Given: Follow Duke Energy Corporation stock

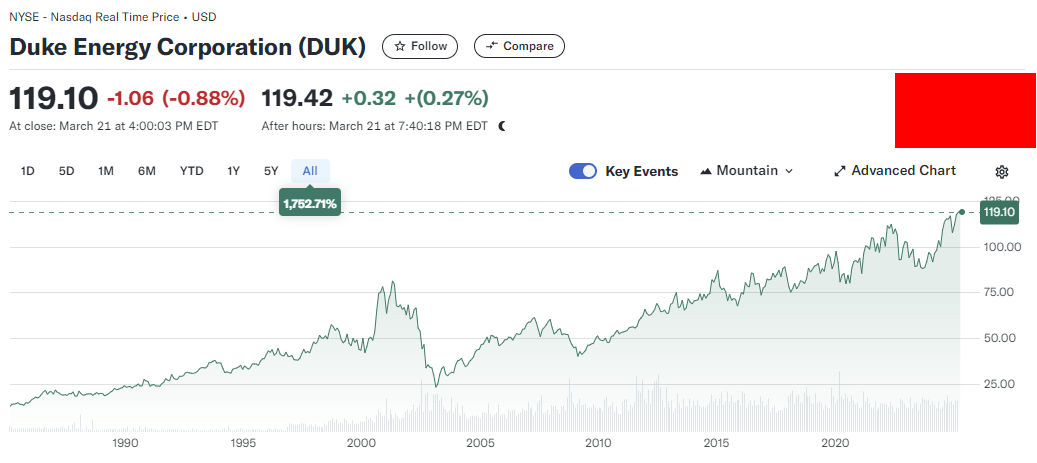Looking at the screenshot, I should pos(420,46).
